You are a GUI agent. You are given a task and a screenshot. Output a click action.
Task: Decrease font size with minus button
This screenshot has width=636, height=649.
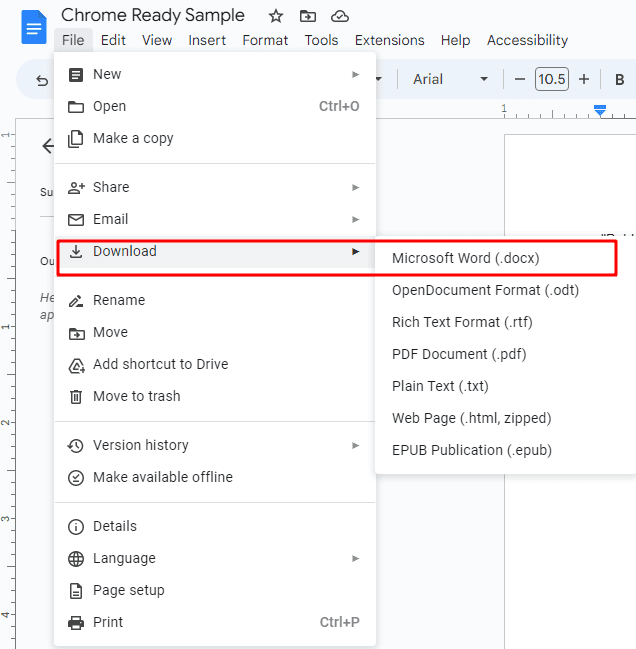[520, 79]
